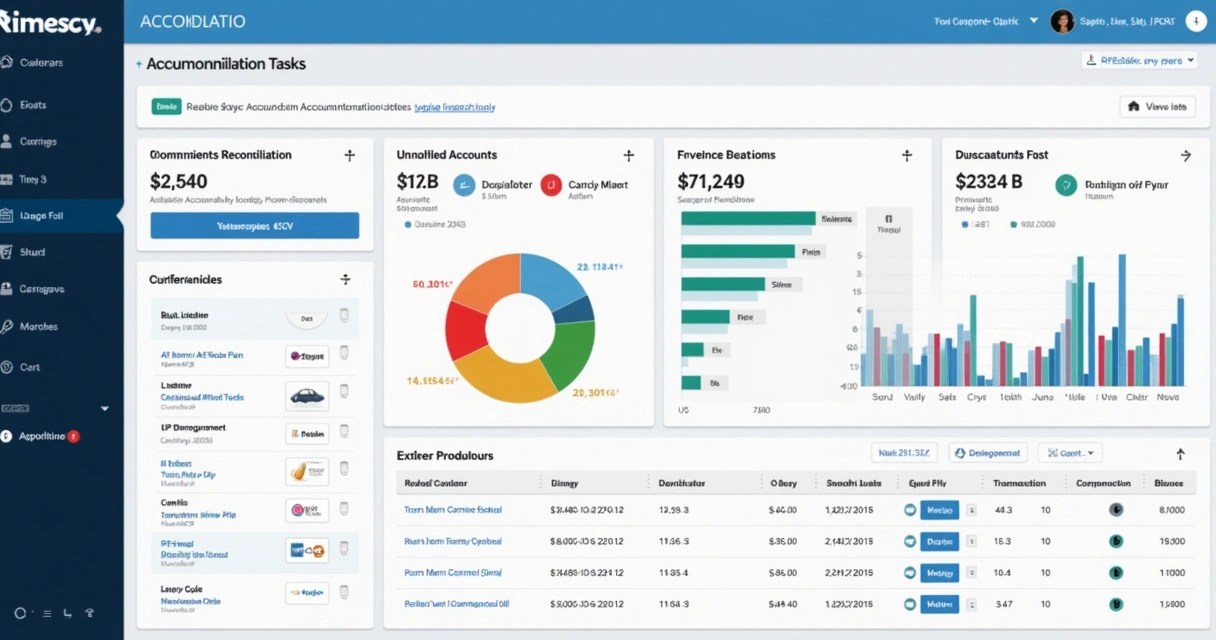1216x640 pixels.
Task: Toggle the checkbox in the first Curlfernicles row
Action: coord(344,316)
